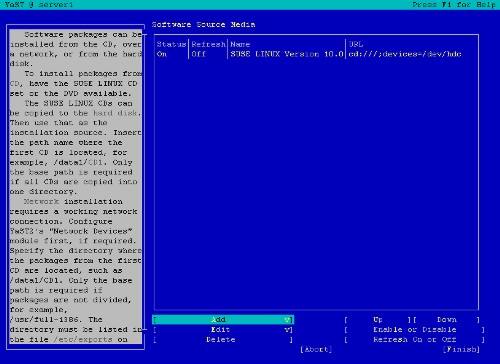500x364 pixels.
Task: Click the Abort button
Action: click(316, 349)
